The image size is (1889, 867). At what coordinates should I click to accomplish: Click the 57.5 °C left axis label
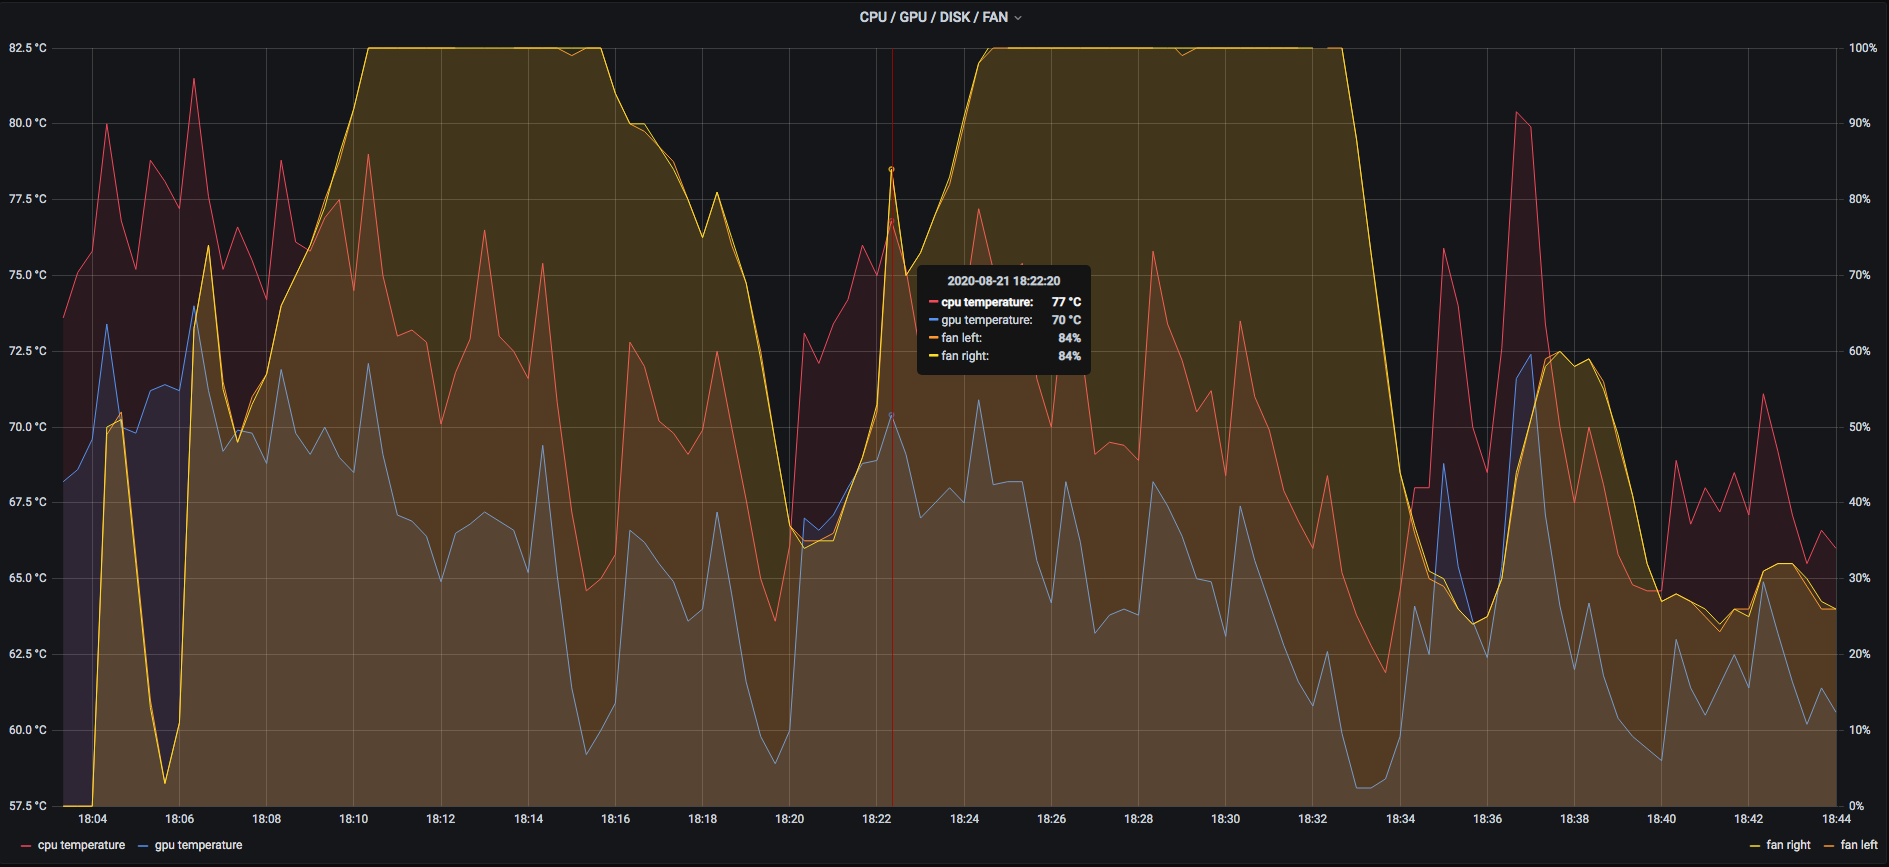click(28, 806)
